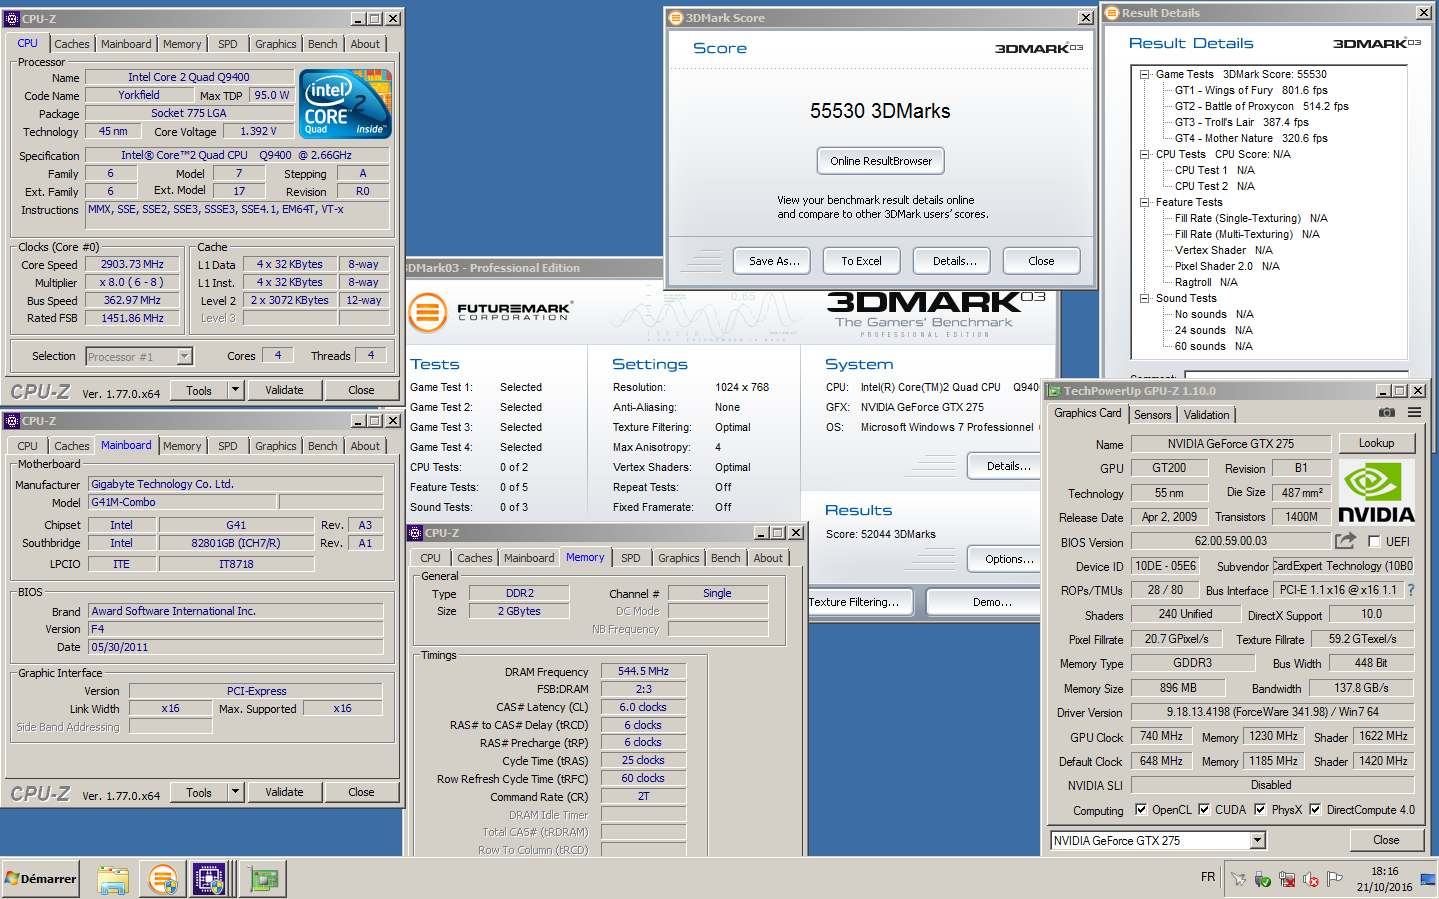The image size is (1439, 899).
Task: Toggle the UEFI checkbox in GPU-Z
Action: [x=1374, y=542]
